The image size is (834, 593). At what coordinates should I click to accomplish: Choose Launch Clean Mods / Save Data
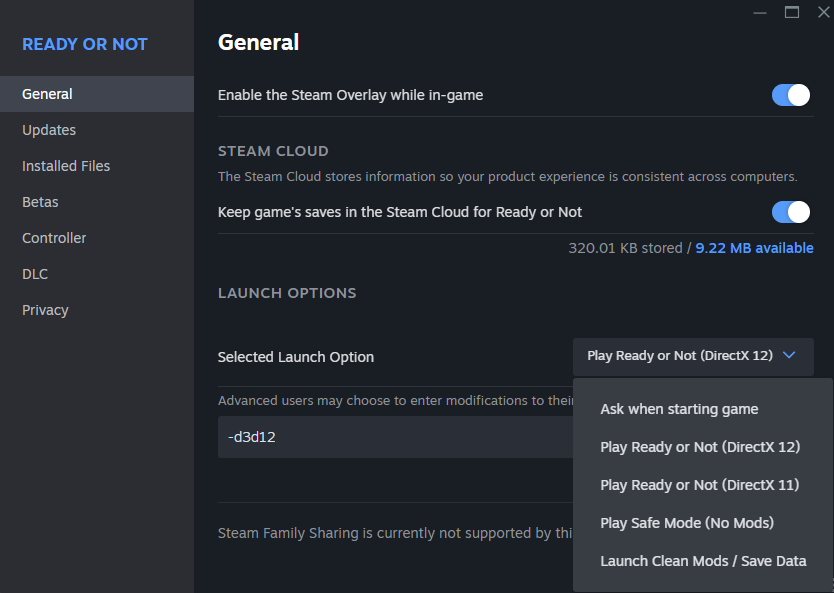pyautogui.click(x=703, y=561)
